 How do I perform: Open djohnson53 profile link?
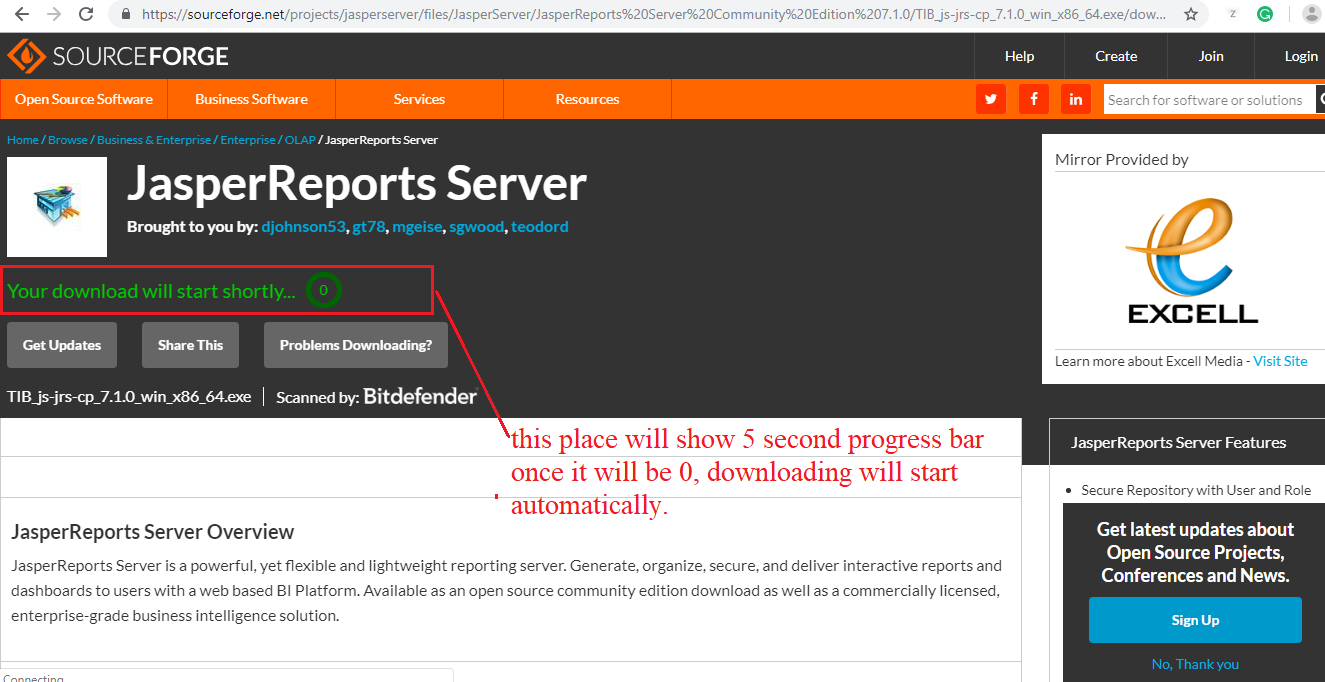(304, 227)
